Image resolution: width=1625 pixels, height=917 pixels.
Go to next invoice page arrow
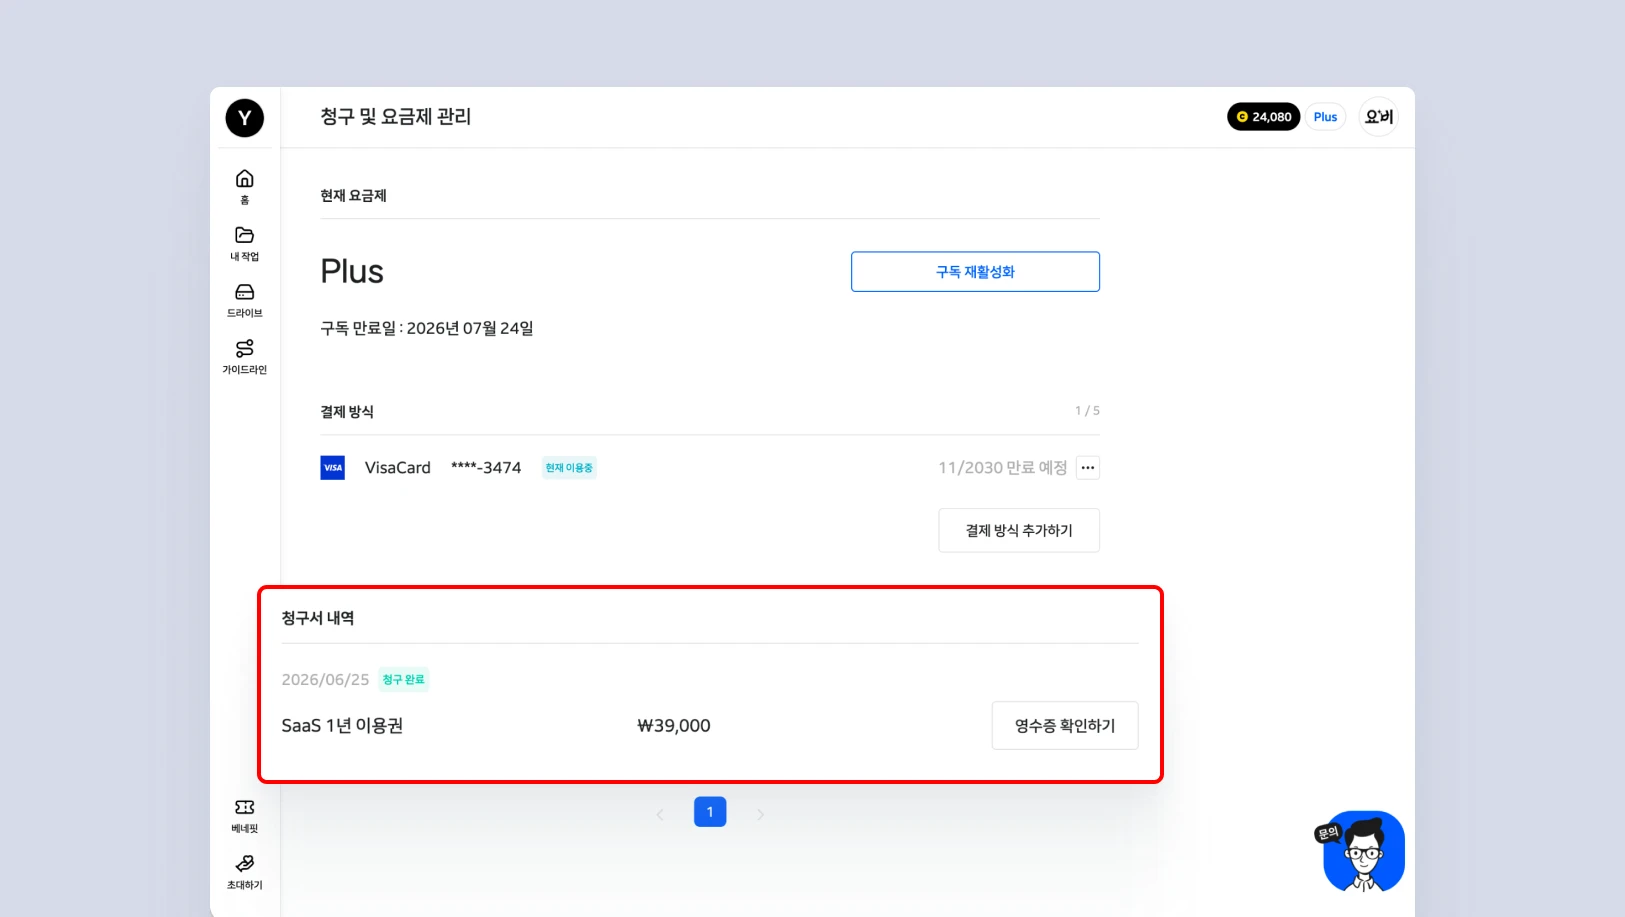(760, 815)
